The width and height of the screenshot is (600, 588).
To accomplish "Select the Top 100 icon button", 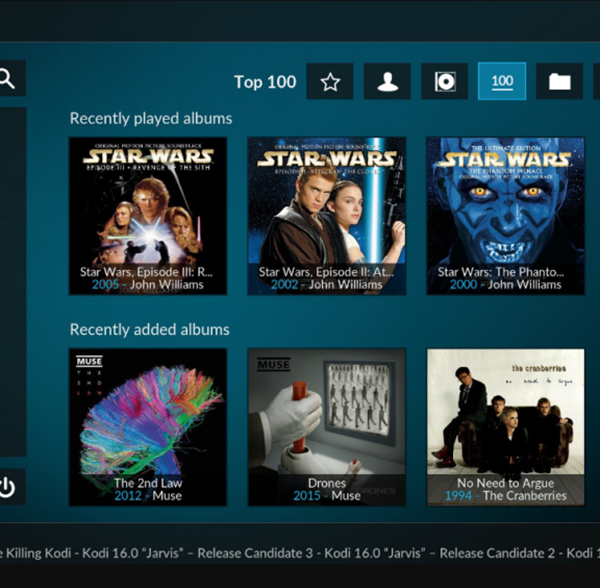I will click(502, 81).
